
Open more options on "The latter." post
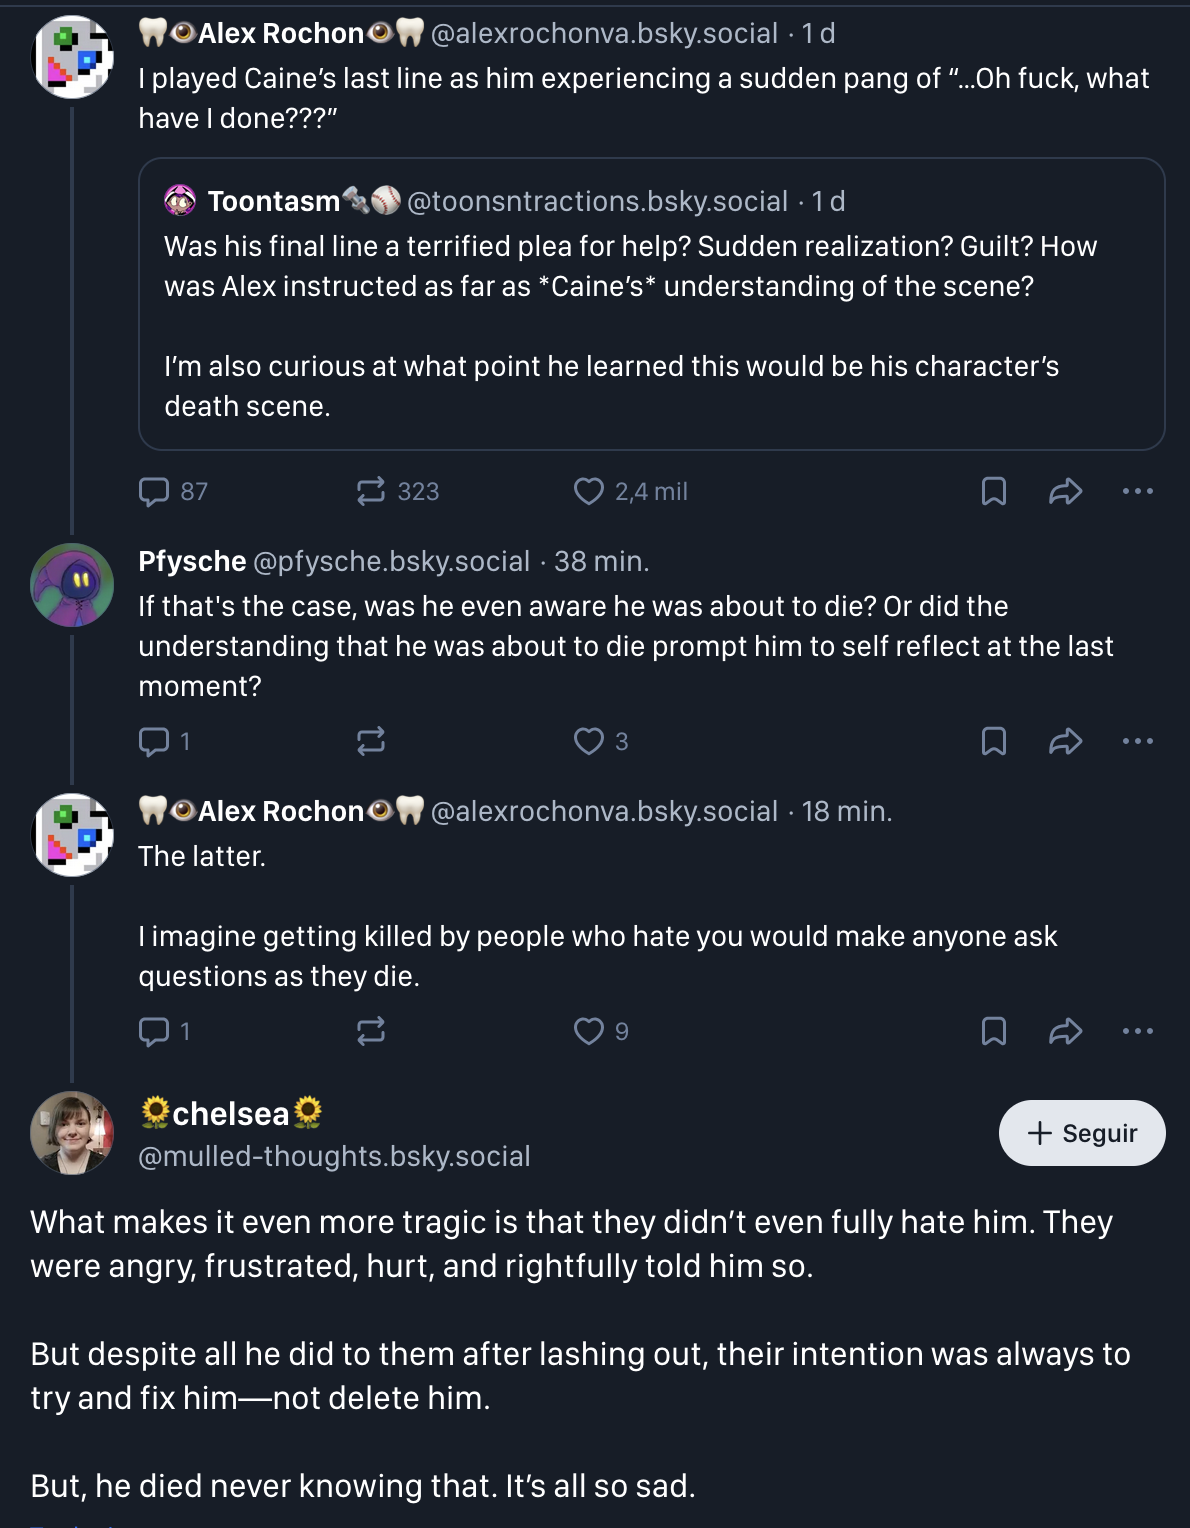[1138, 1031]
